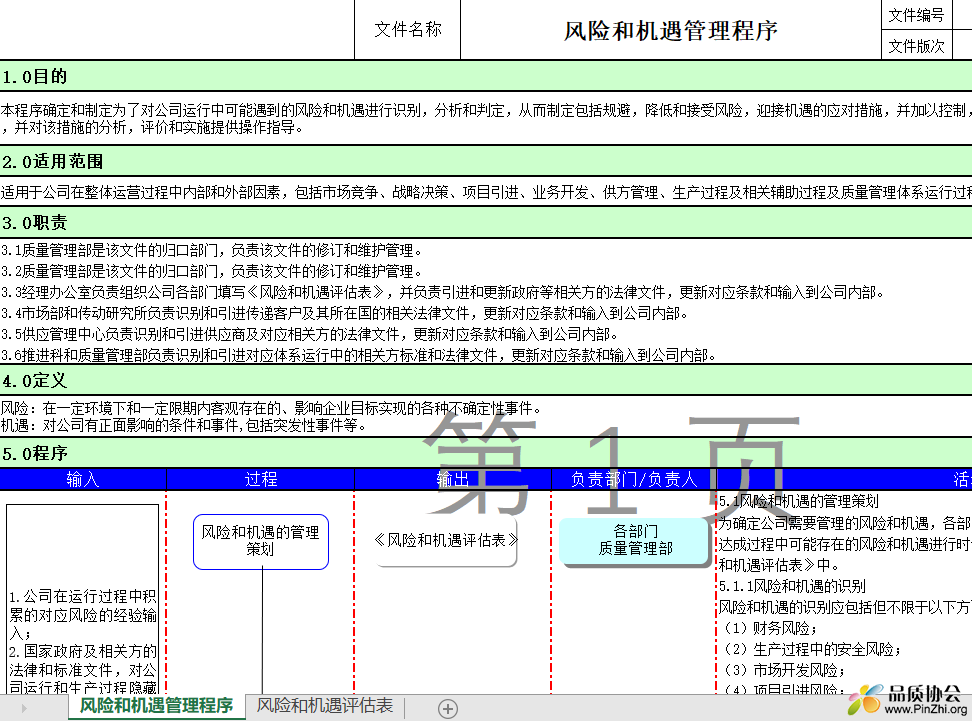
Task: Click the 本程序确定和制定 purpose paragraph
Action: (x=486, y=118)
